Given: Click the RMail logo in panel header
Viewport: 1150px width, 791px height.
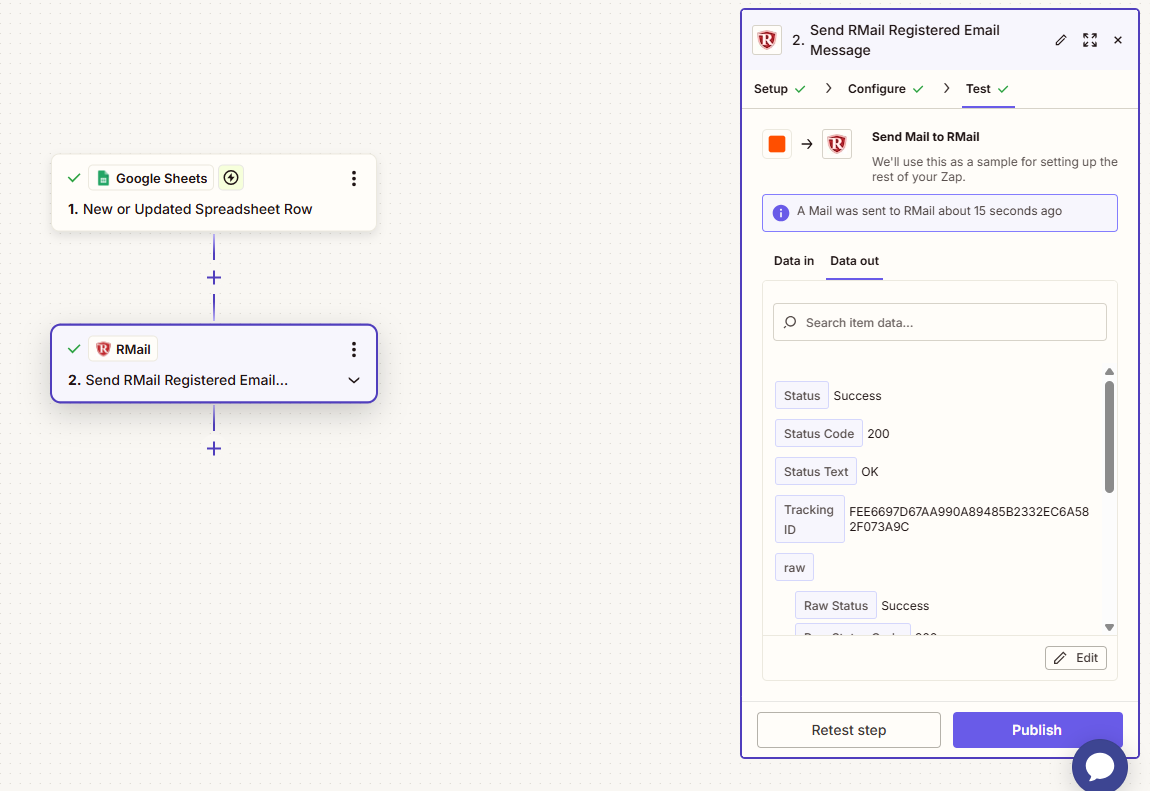Looking at the screenshot, I should [x=767, y=40].
